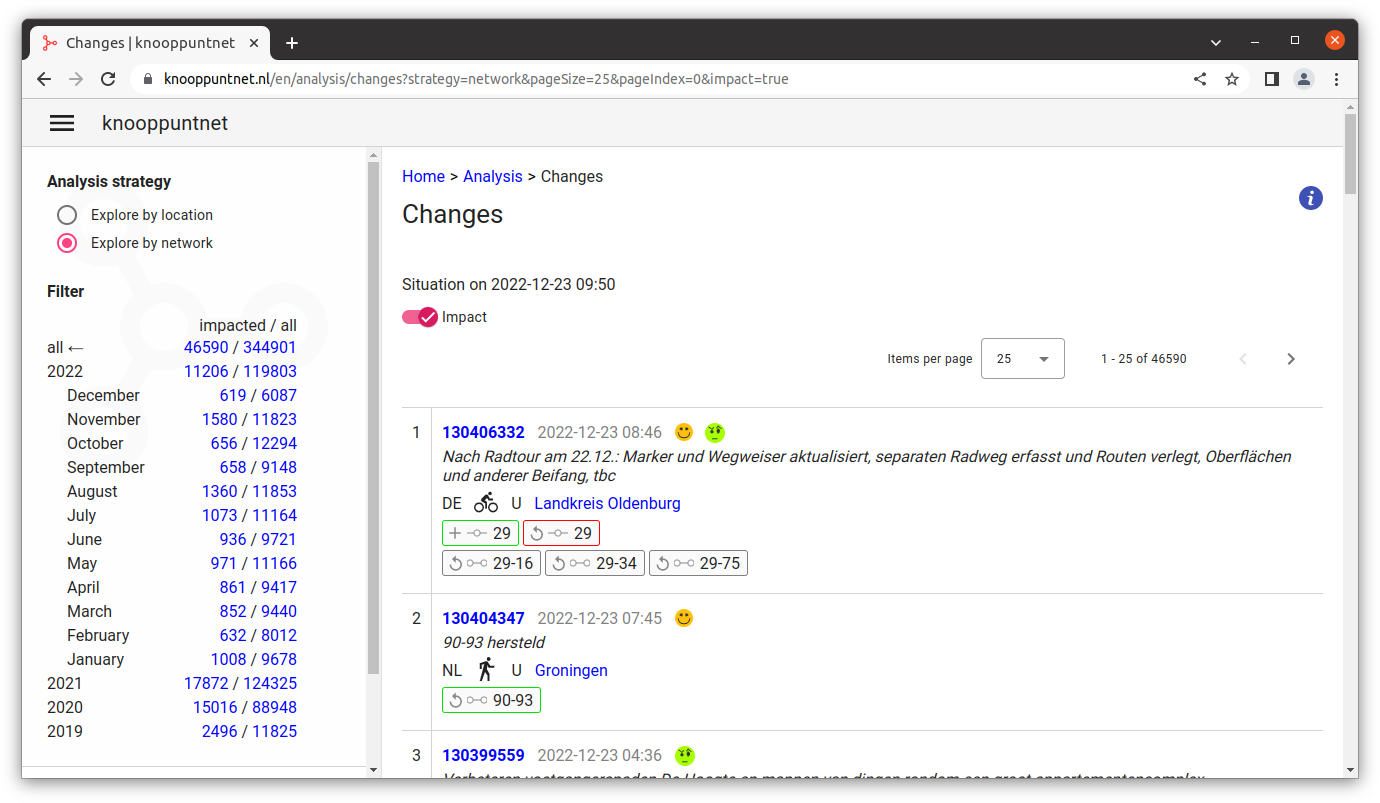Click the happy smiley in changeset 130404347
Image resolution: width=1380 pixels, height=803 pixels.
[x=684, y=618]
